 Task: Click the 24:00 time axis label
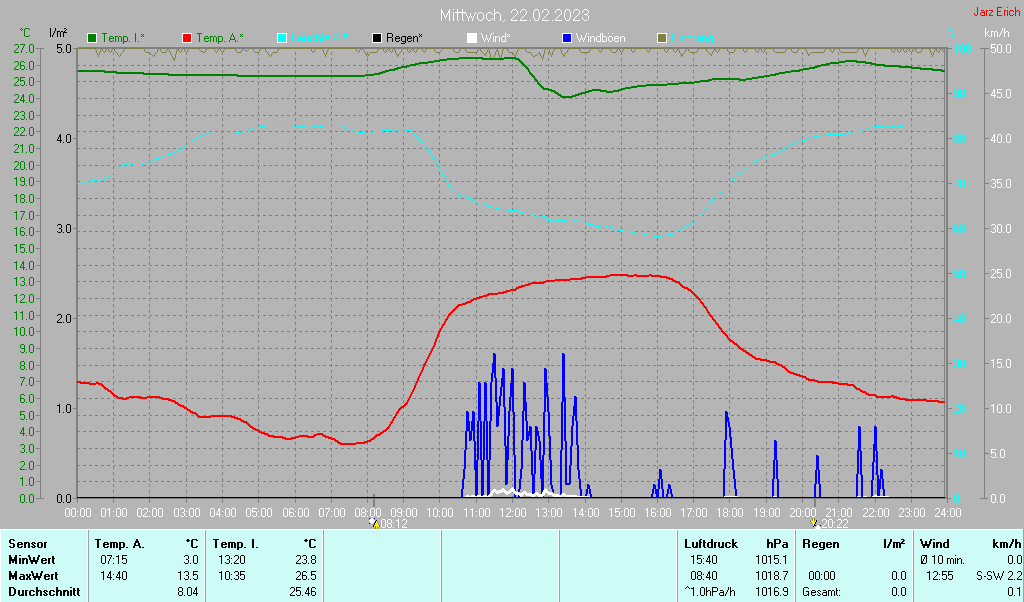click(x=947, y=513)
